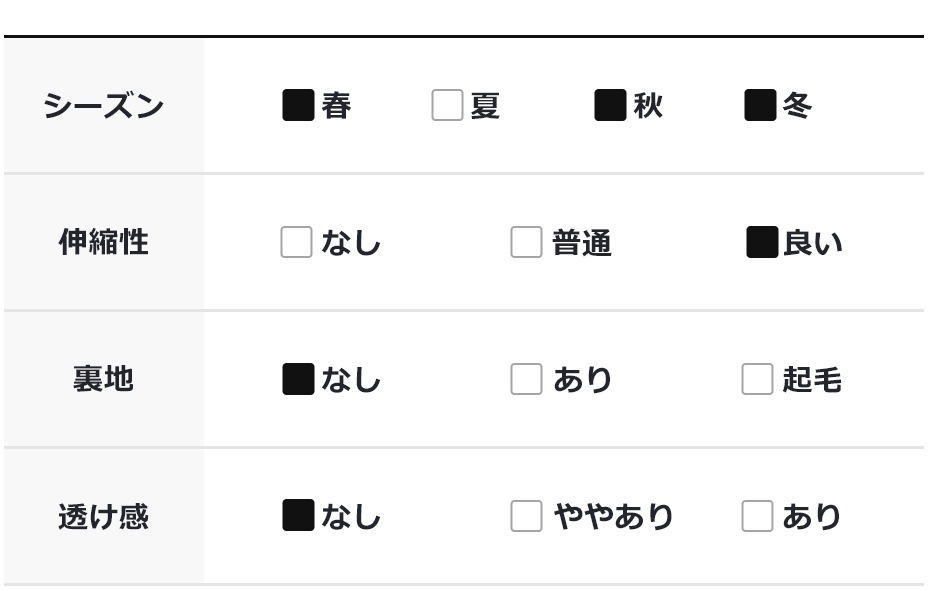Click the 普通 label text
Viewport: 928px width, 590px height.
click(x=582, y=243)
